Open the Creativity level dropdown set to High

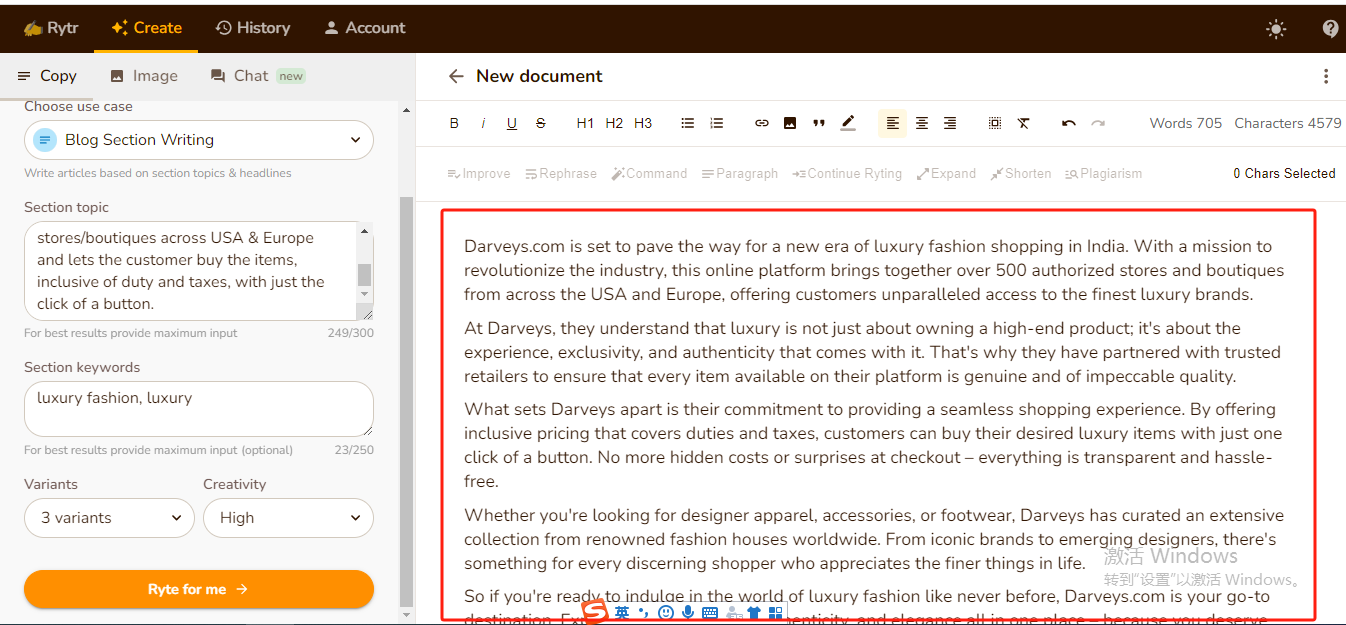click(288, 518)
